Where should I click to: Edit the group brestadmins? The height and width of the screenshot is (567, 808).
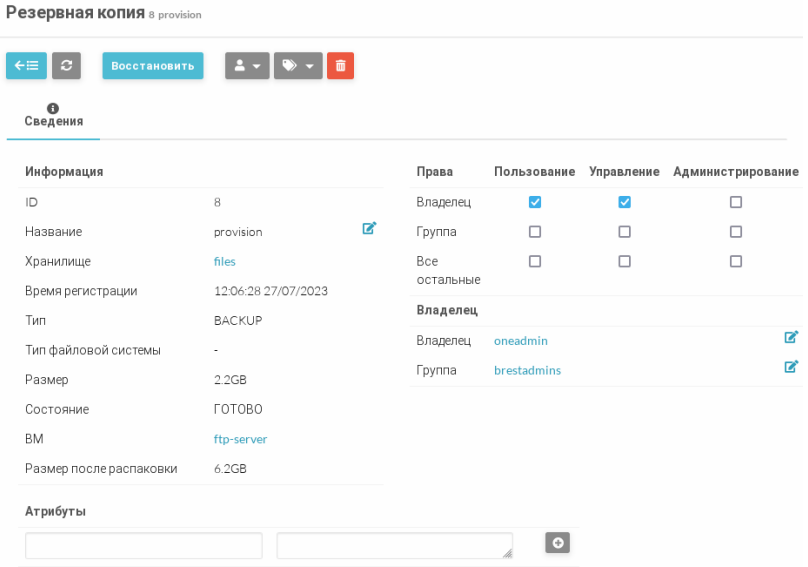click(791, 367)
